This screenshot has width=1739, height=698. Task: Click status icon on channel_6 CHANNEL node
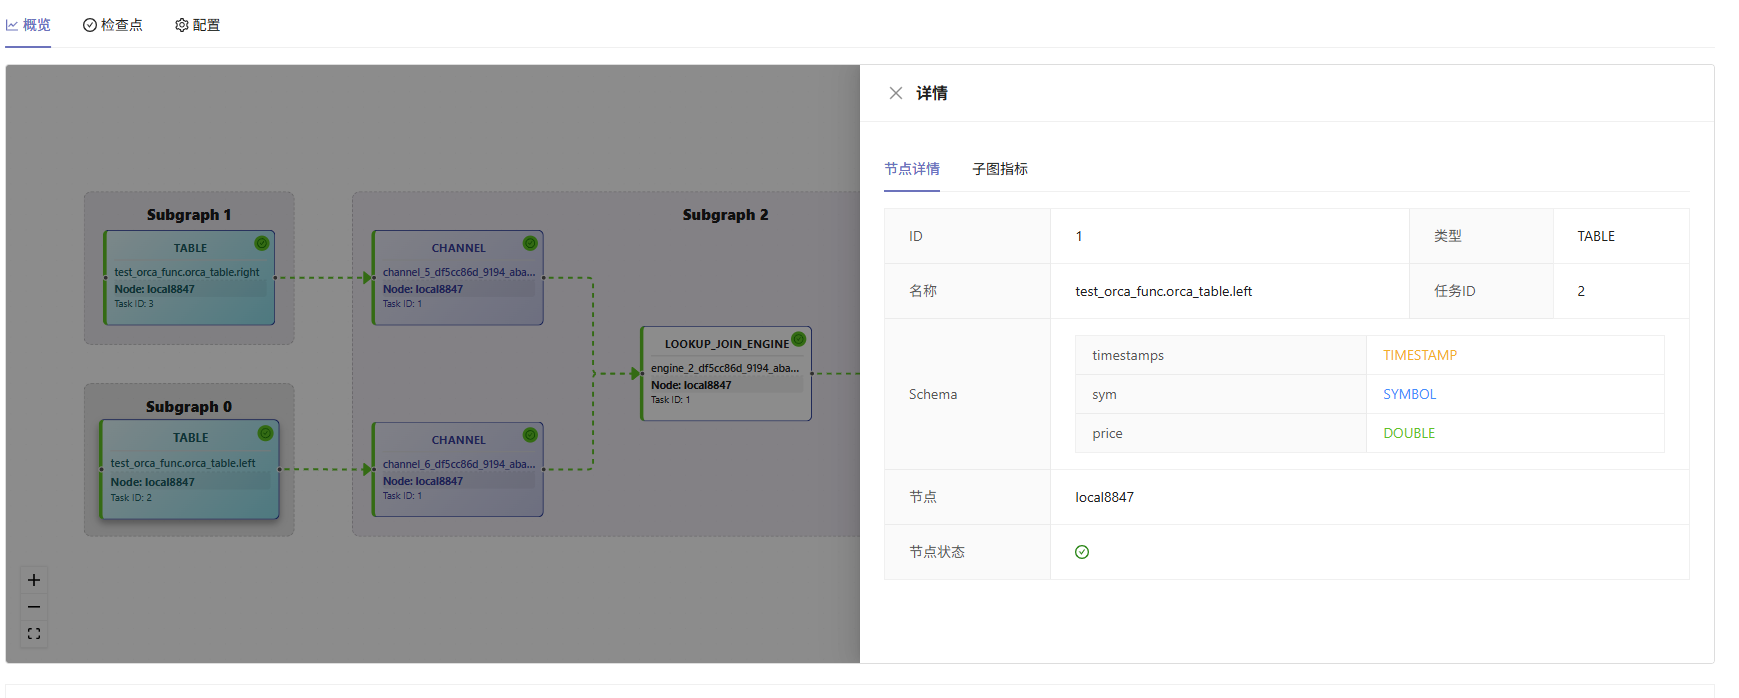tap(530, 434)
